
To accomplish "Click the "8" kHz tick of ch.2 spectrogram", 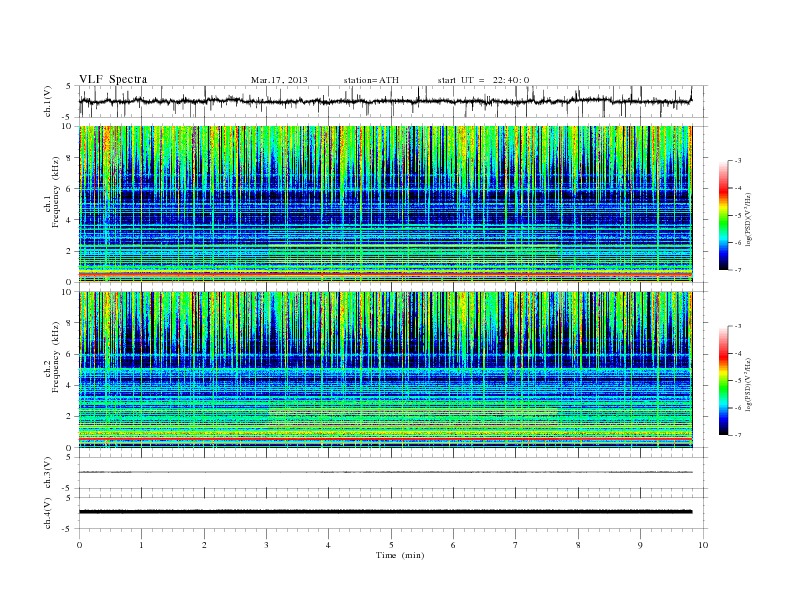I will 70,323.
